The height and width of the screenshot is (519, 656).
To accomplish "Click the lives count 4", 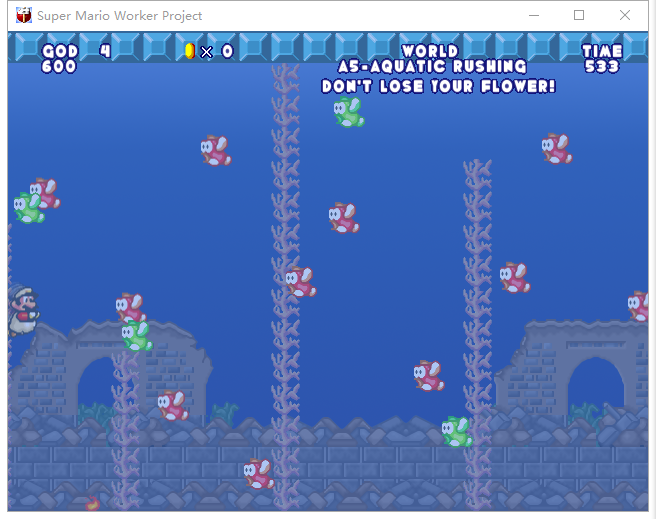I will [105, 51].
